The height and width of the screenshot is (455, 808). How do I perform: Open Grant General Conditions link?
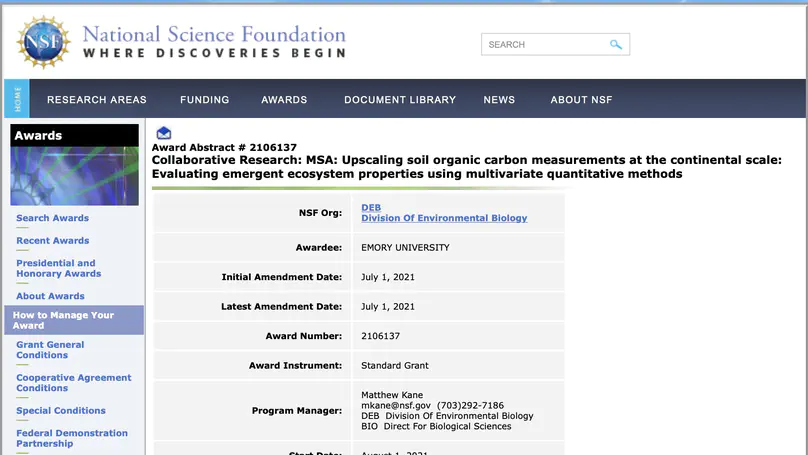click(x=50, y=350)
